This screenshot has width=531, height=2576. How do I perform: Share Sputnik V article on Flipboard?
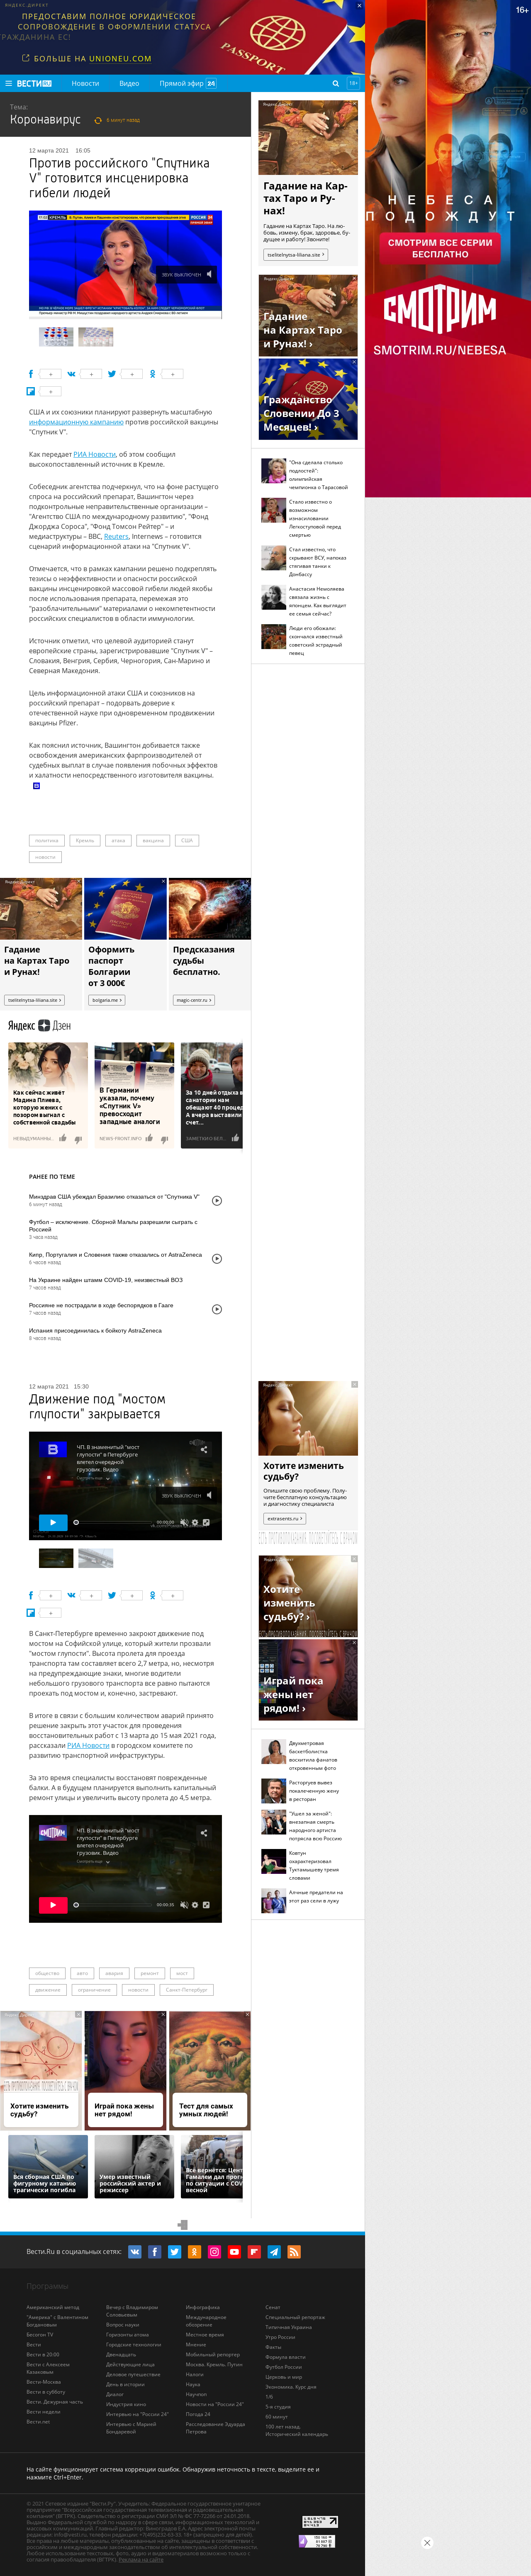pos(31,391)
